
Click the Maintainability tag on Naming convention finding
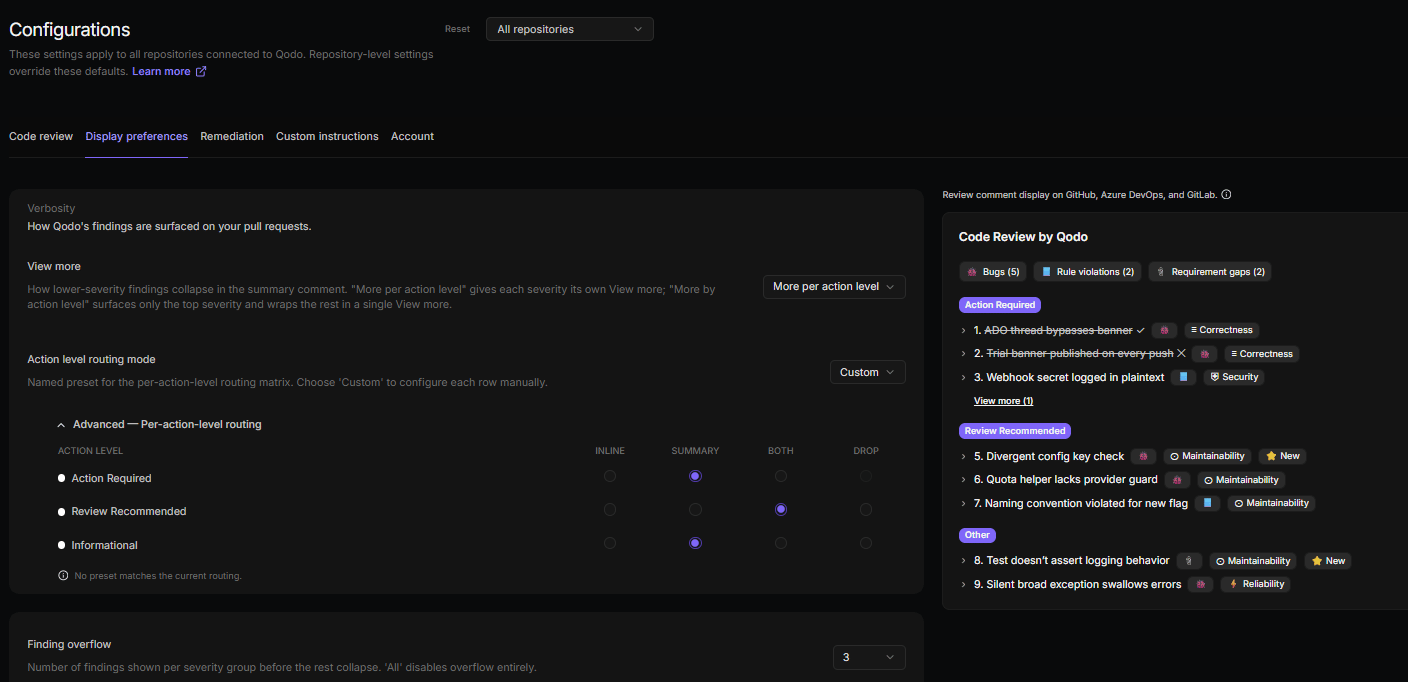(x=1272, y=503)
